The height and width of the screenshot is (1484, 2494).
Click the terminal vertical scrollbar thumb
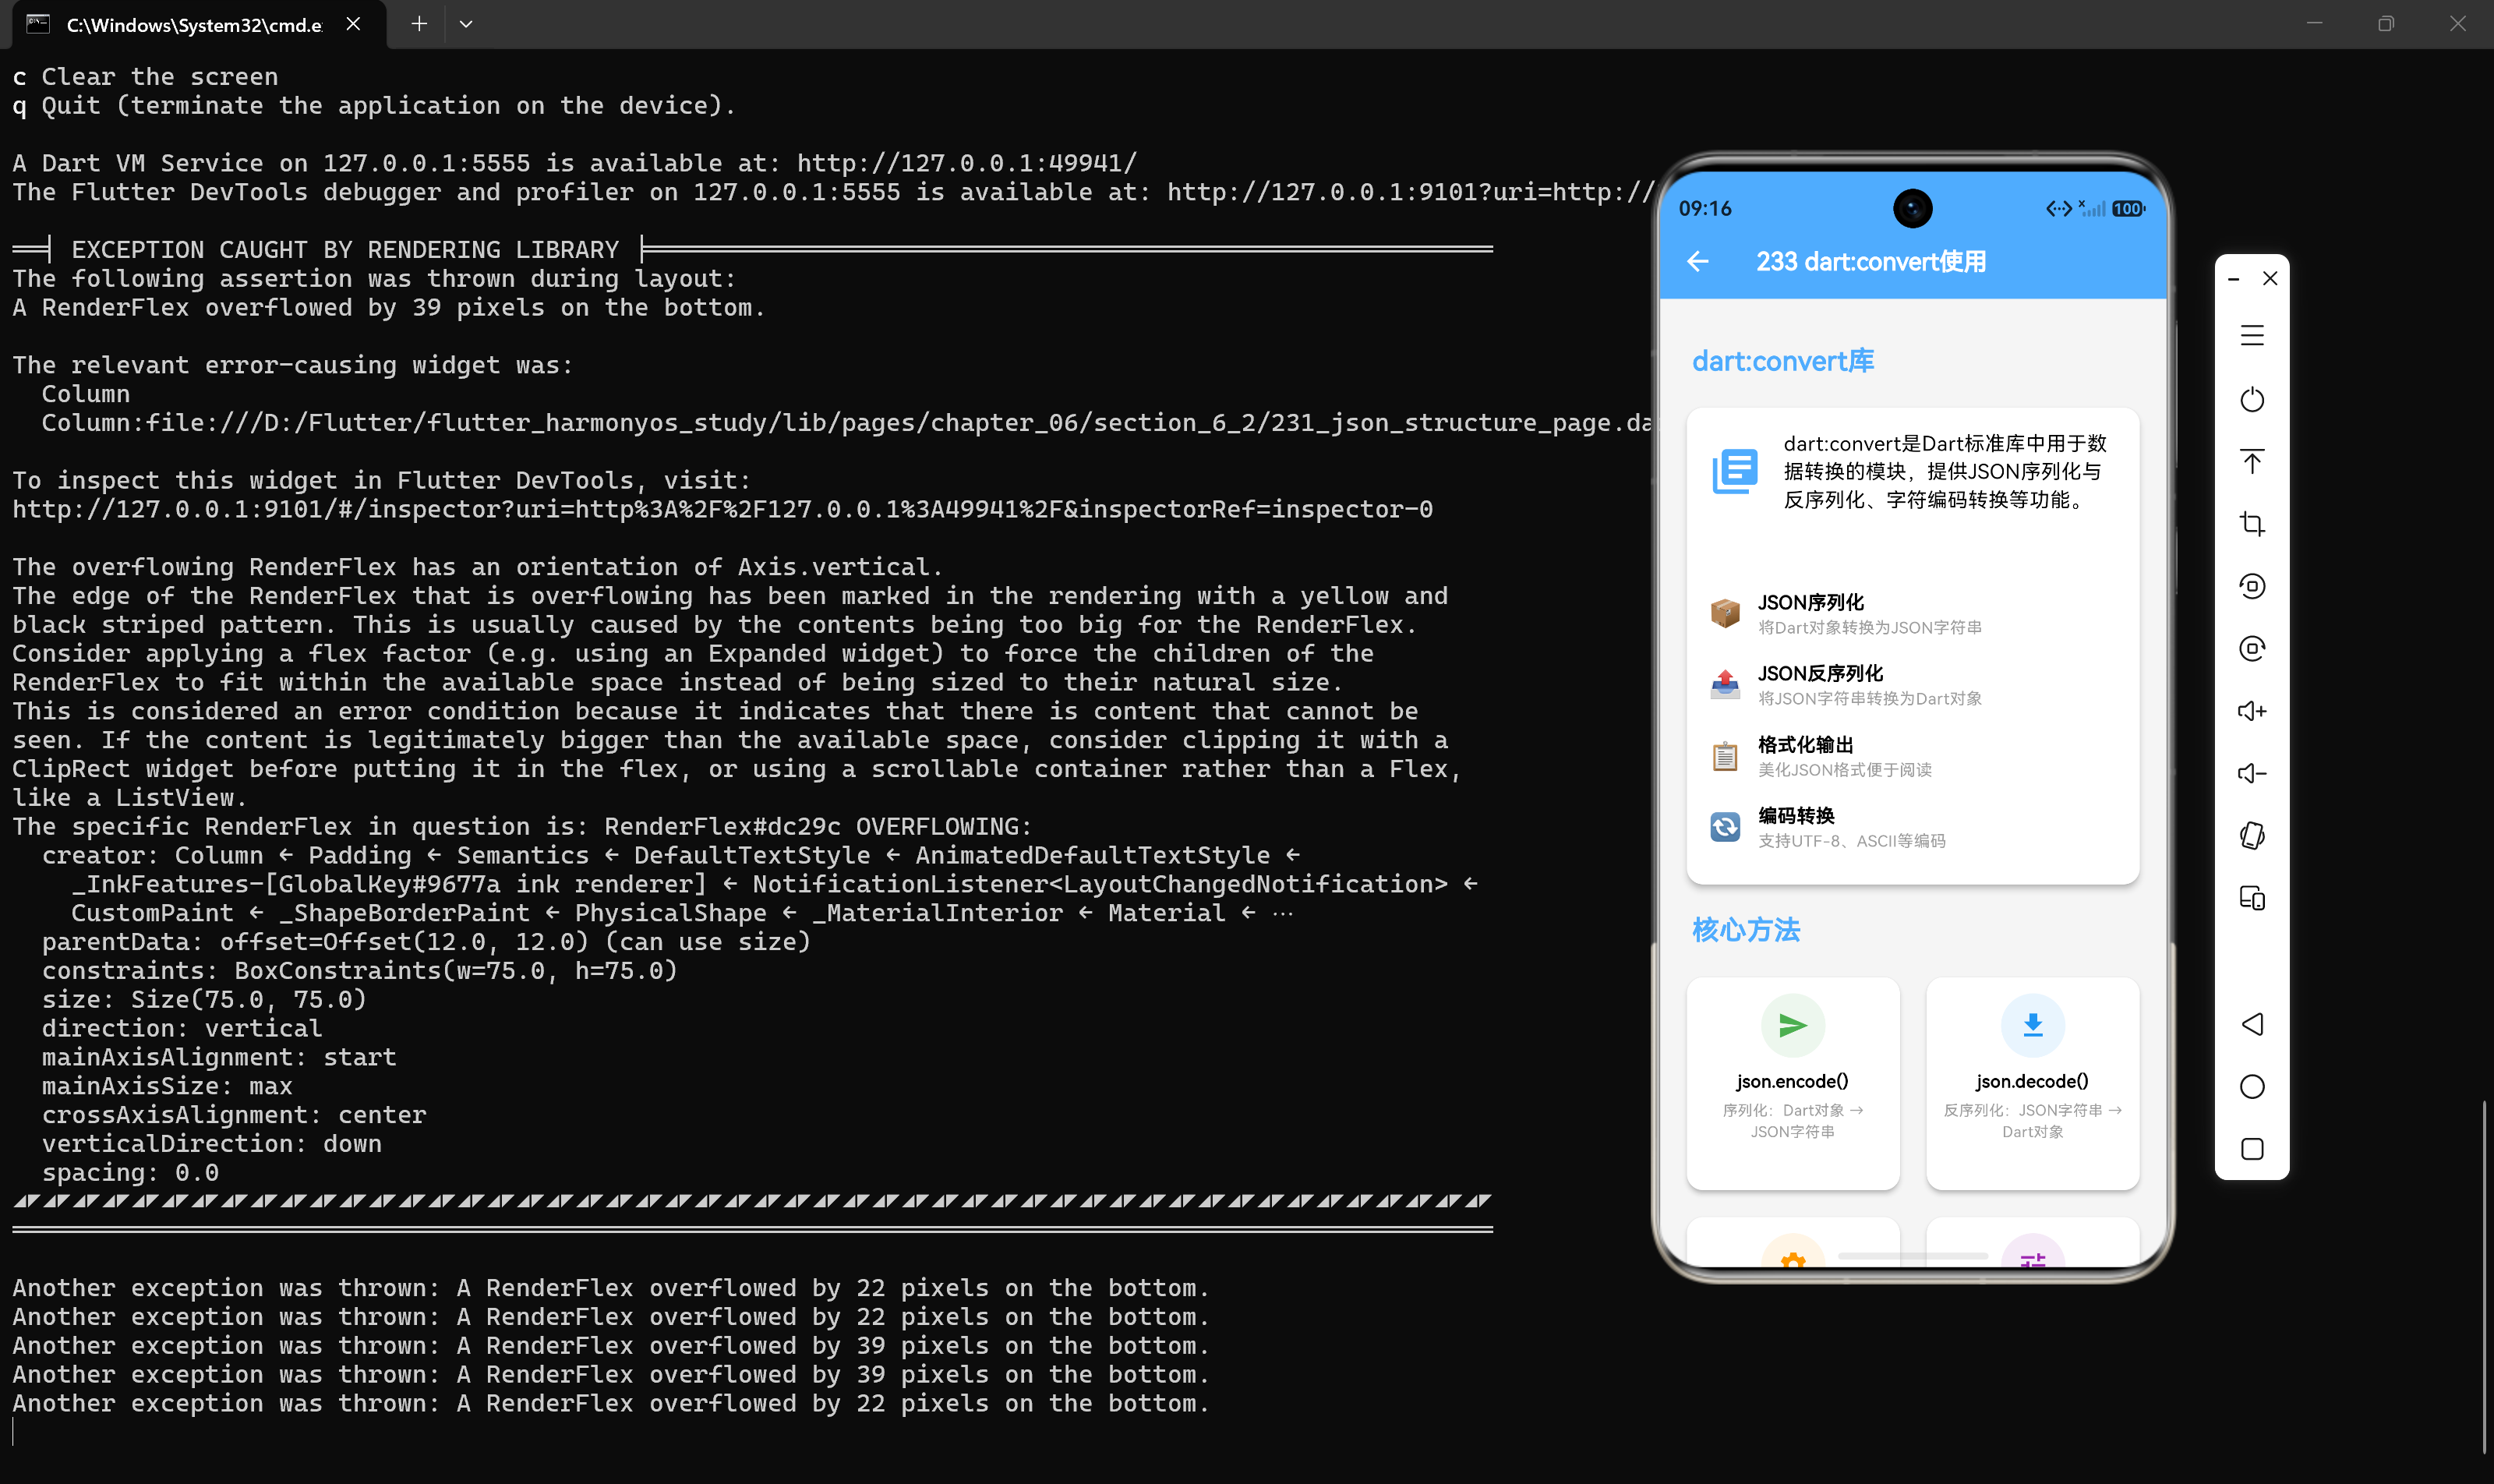coord(2485,1275)
